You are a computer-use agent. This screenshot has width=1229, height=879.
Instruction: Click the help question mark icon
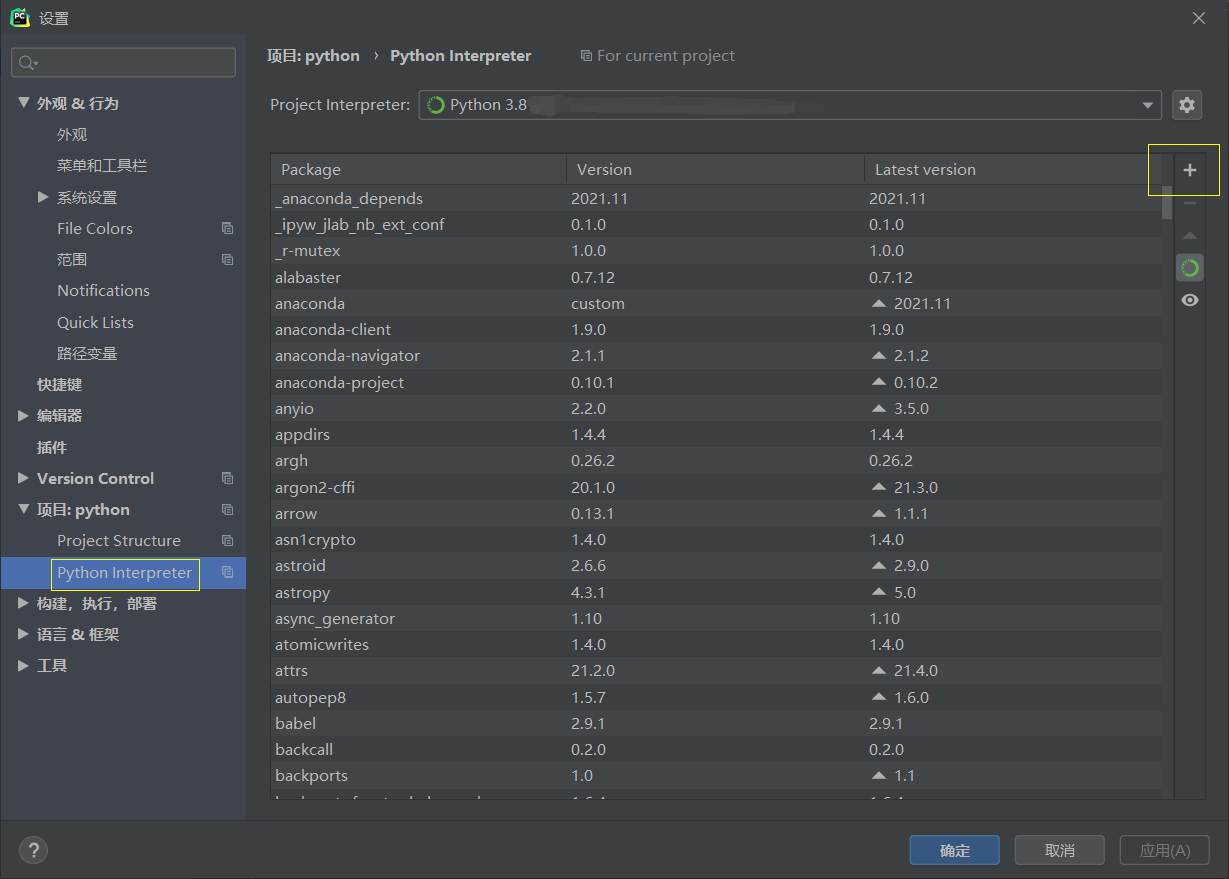pyautogui.click(x=33, y=851)
